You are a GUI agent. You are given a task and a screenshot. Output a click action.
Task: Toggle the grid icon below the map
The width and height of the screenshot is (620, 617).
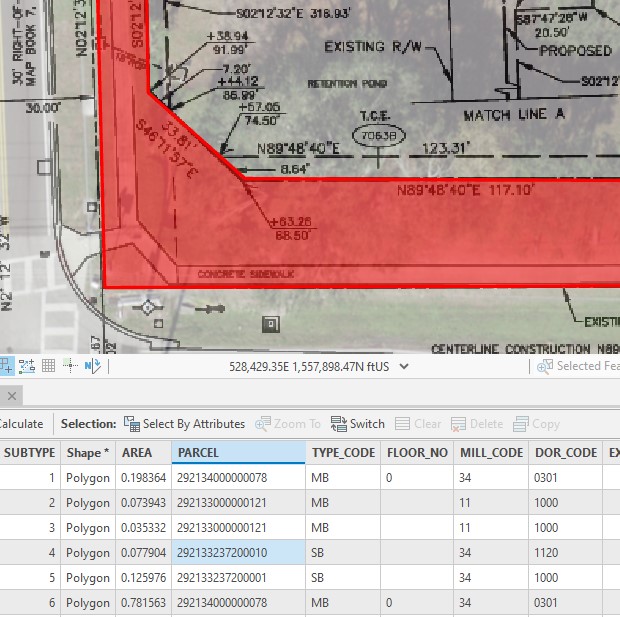(x=48, y=366)
